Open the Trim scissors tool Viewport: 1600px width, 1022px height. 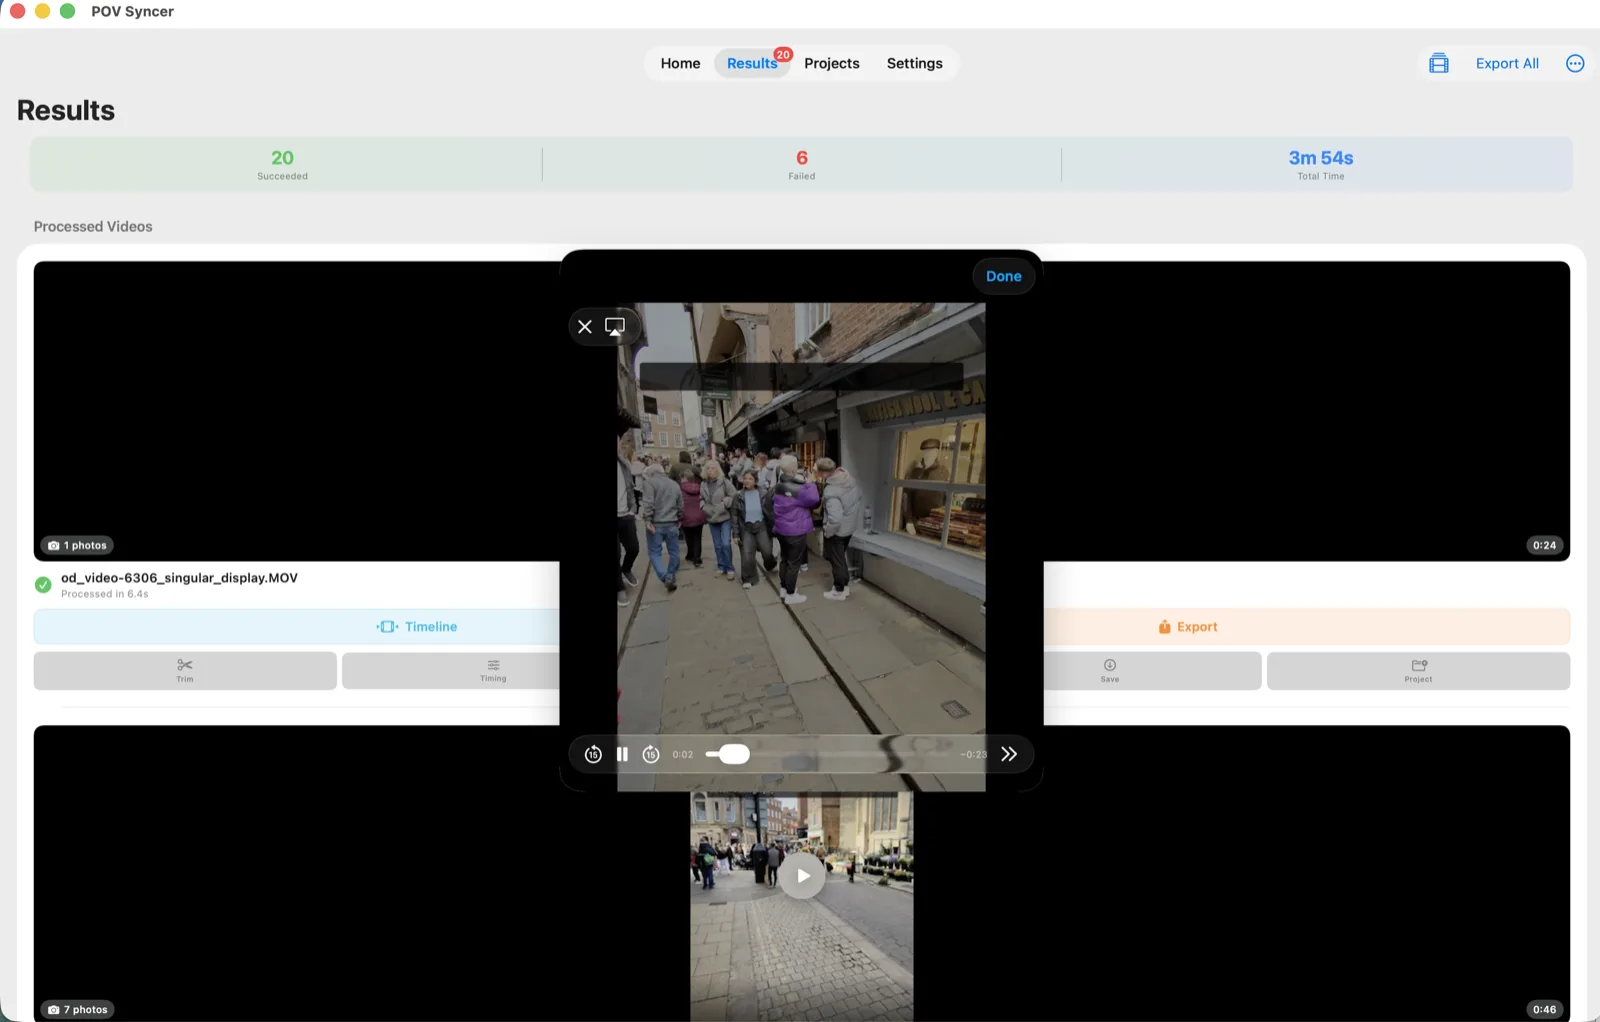click(185, 671)
